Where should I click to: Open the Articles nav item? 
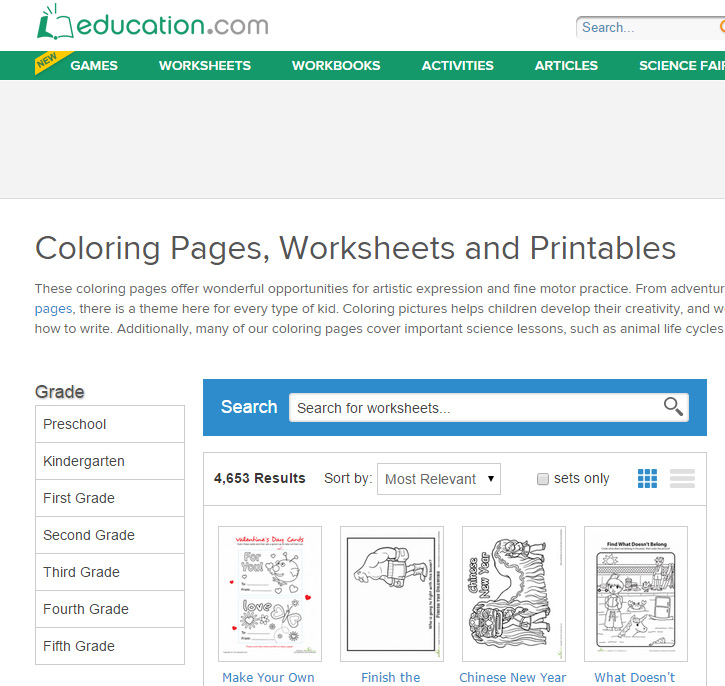pos(566,65)
